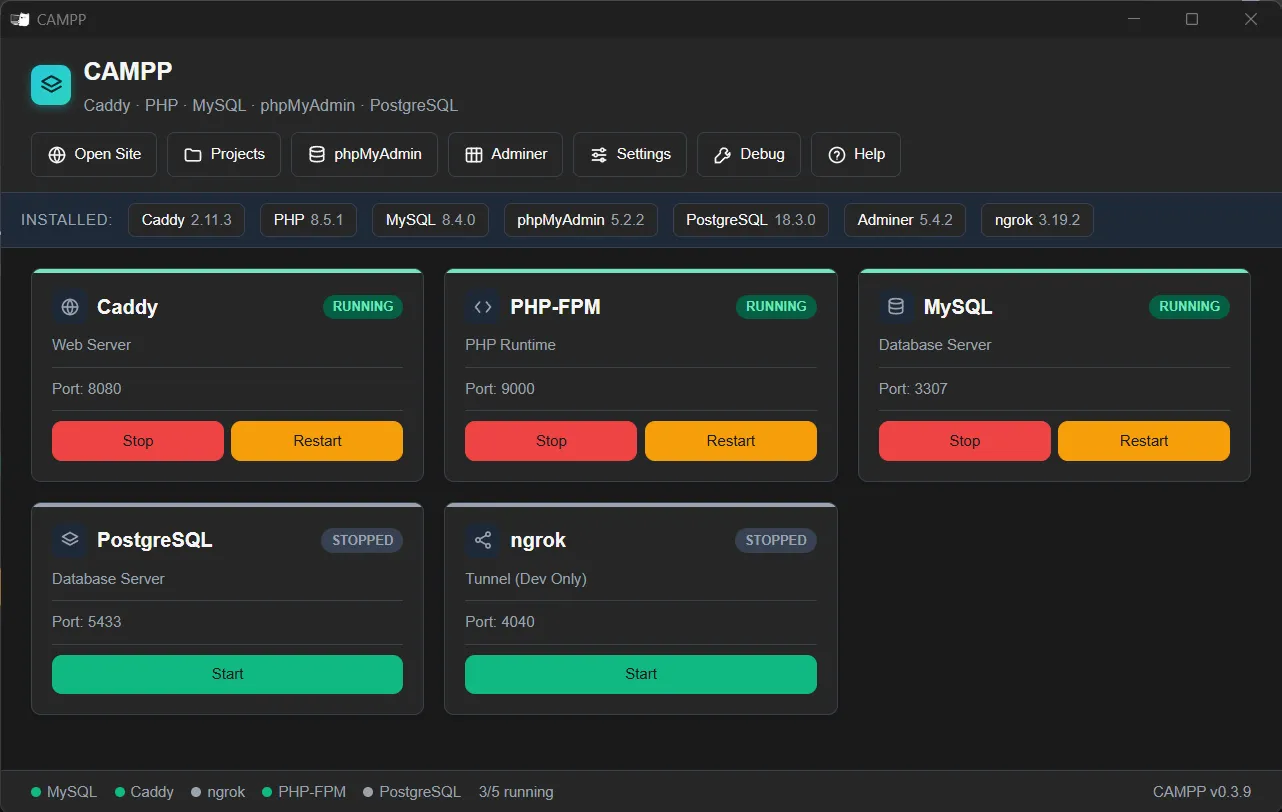Click the 'PHP Runtime' description
The width and height of the screenshot is (1282, 812).
(511, 345)
